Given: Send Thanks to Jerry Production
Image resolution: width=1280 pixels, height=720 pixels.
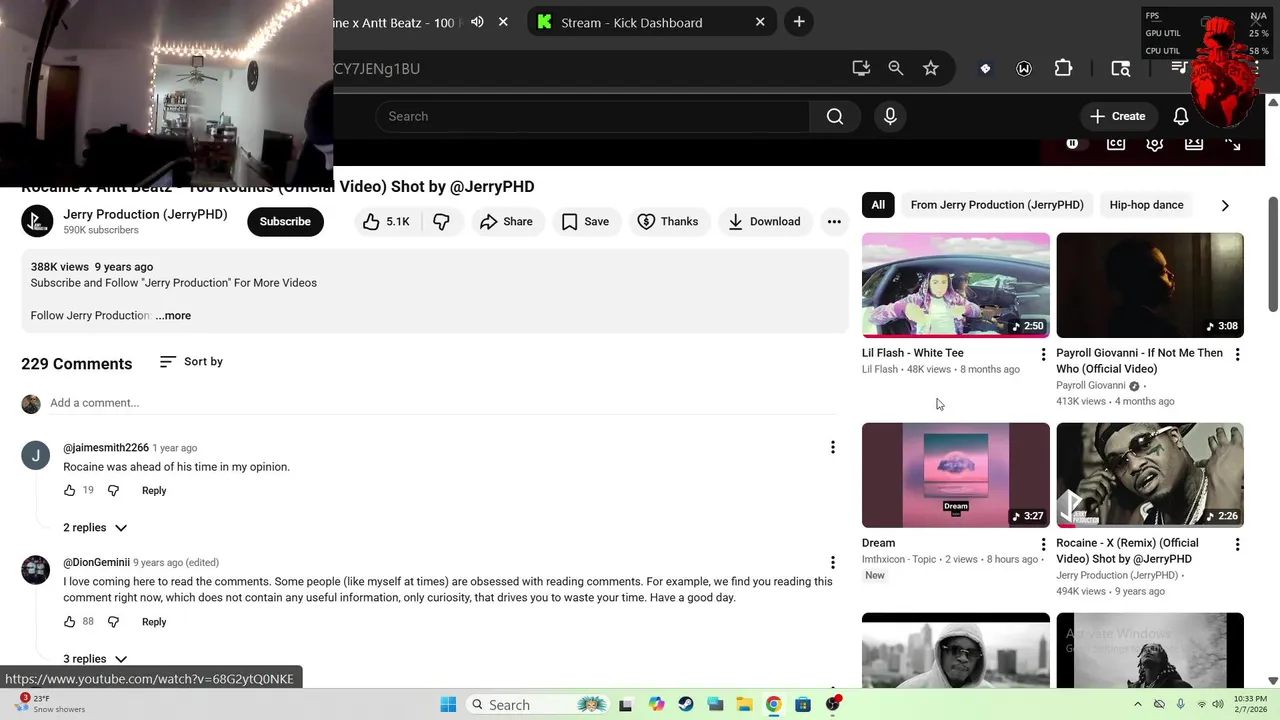Looking at the screenshot, I should [668, 222].
